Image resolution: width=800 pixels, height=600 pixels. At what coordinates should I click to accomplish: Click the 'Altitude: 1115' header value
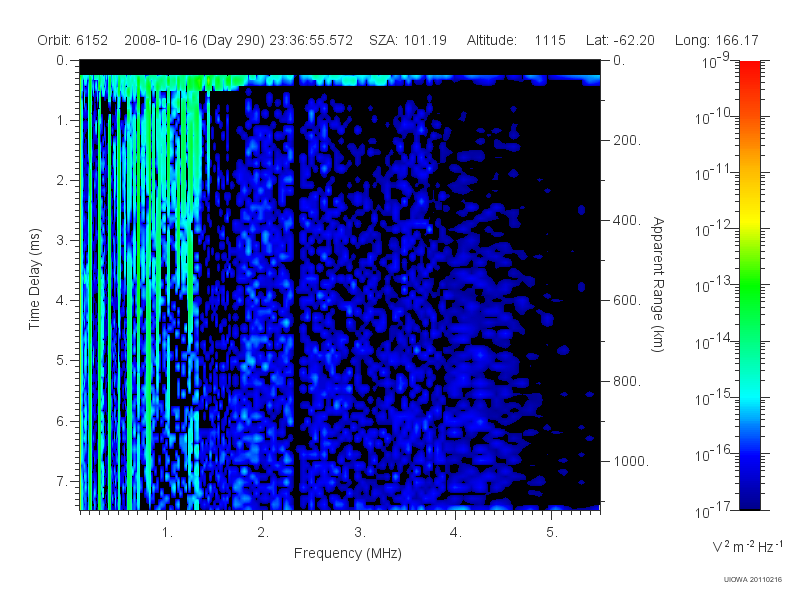click(516, 40)
